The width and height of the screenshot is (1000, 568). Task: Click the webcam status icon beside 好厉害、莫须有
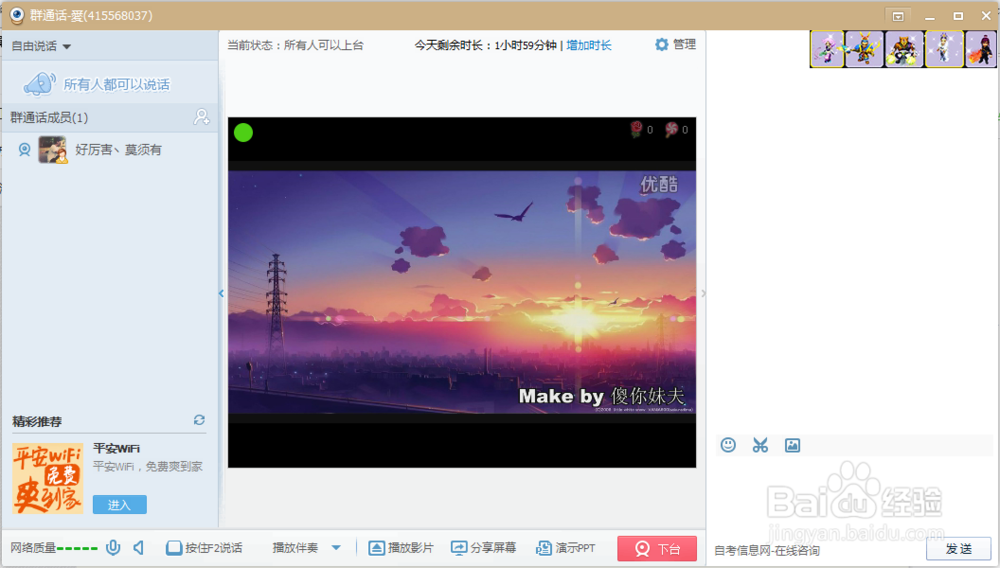[x=24, y=150]
